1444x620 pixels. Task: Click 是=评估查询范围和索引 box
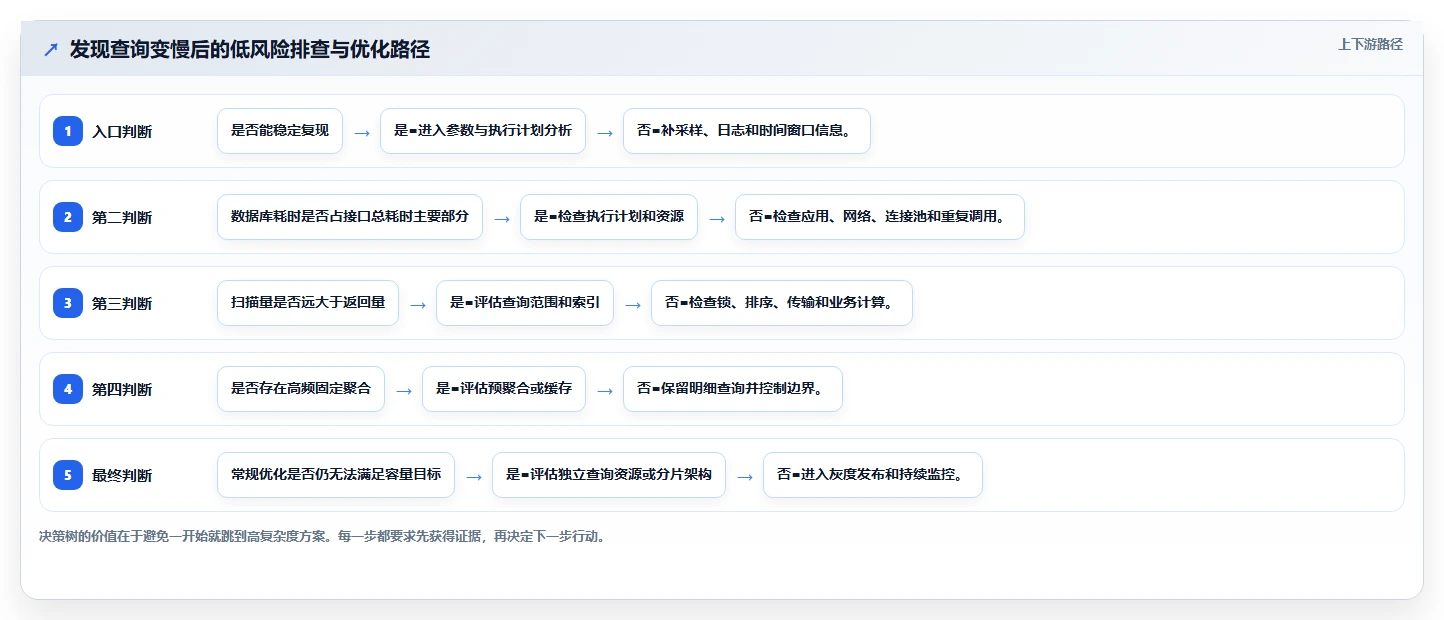tap(525, 303)
